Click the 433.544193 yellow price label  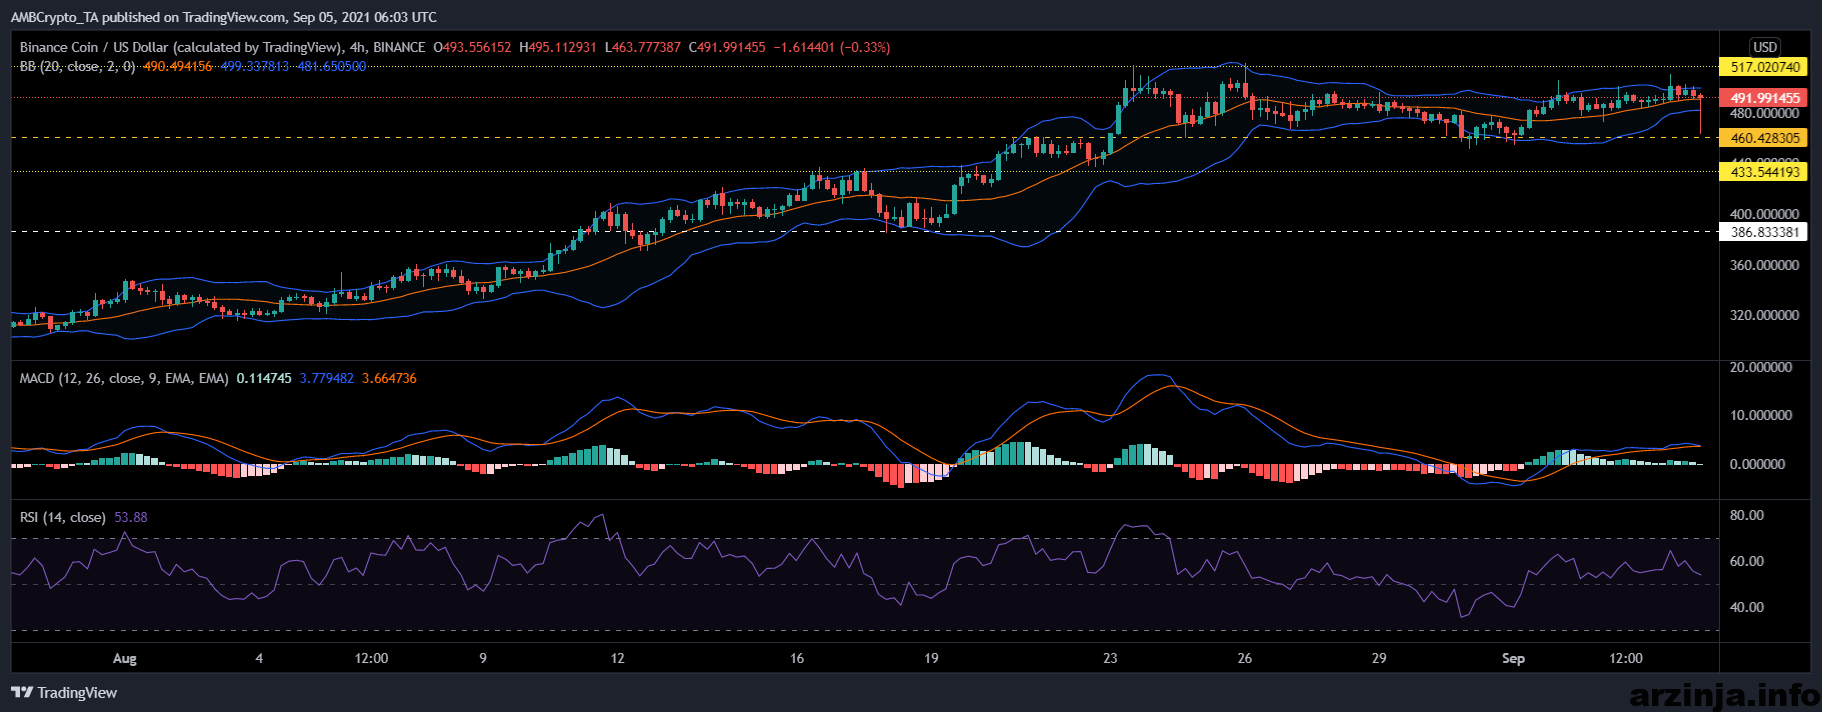[x=1763, y=172]
